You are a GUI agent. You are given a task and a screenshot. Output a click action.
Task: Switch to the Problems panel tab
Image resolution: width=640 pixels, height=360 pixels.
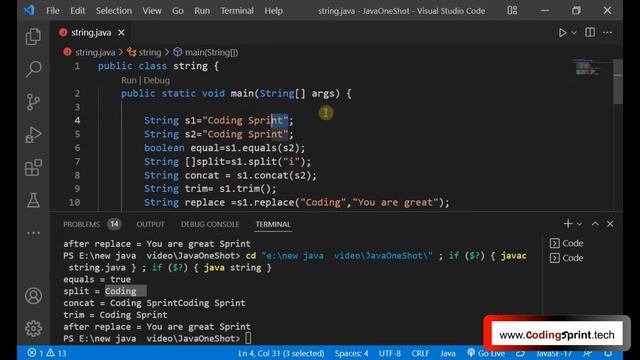[x=82, y=224]
